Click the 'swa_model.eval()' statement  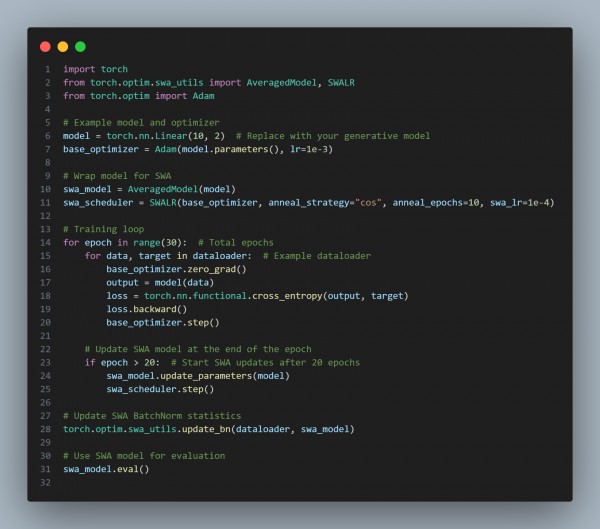click(106, 468)
